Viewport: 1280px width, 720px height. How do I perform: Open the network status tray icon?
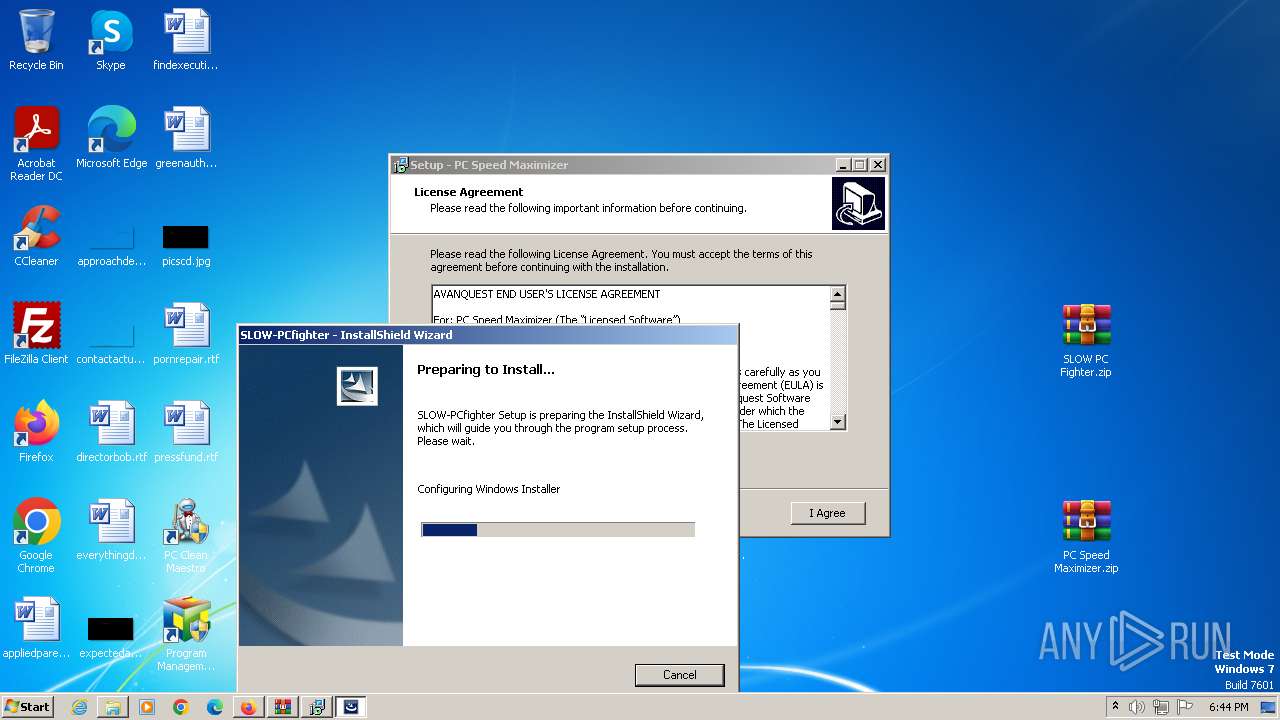(x=1161, y=707)
